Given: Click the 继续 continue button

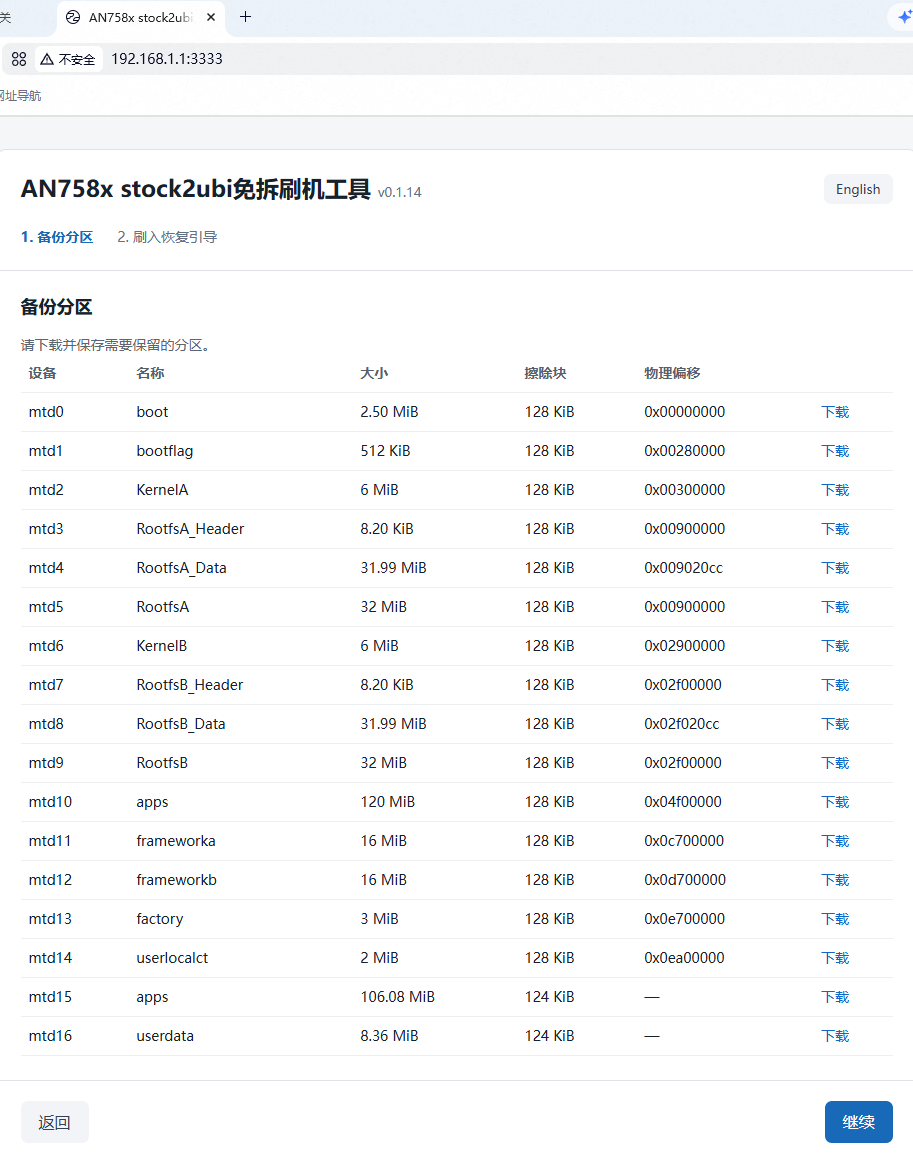Looking at the screenshot, I should coord(858,1122).
